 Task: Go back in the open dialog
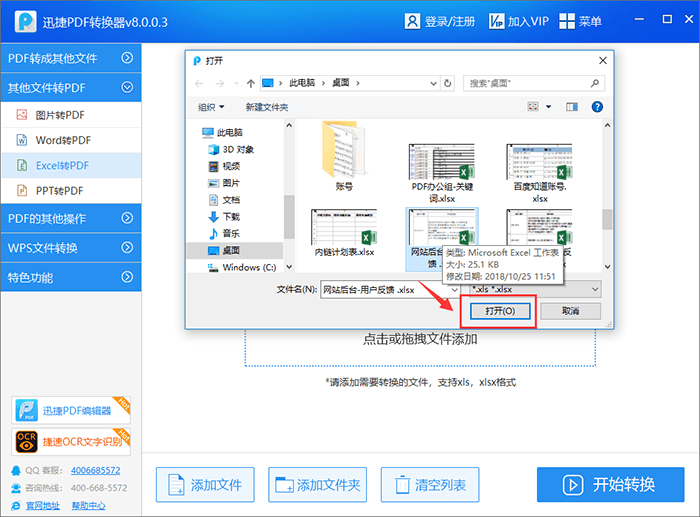point(199,83)
